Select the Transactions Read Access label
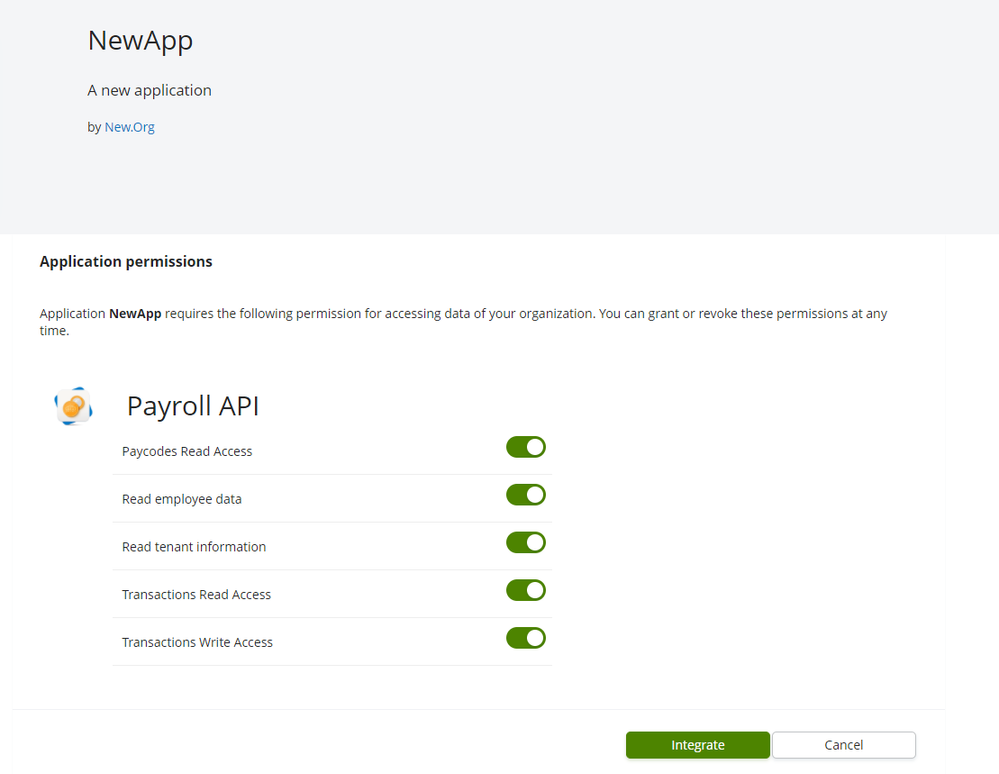The height and width of the screenshot is (774, 999). pyautogui.click(x=196, y=594)
